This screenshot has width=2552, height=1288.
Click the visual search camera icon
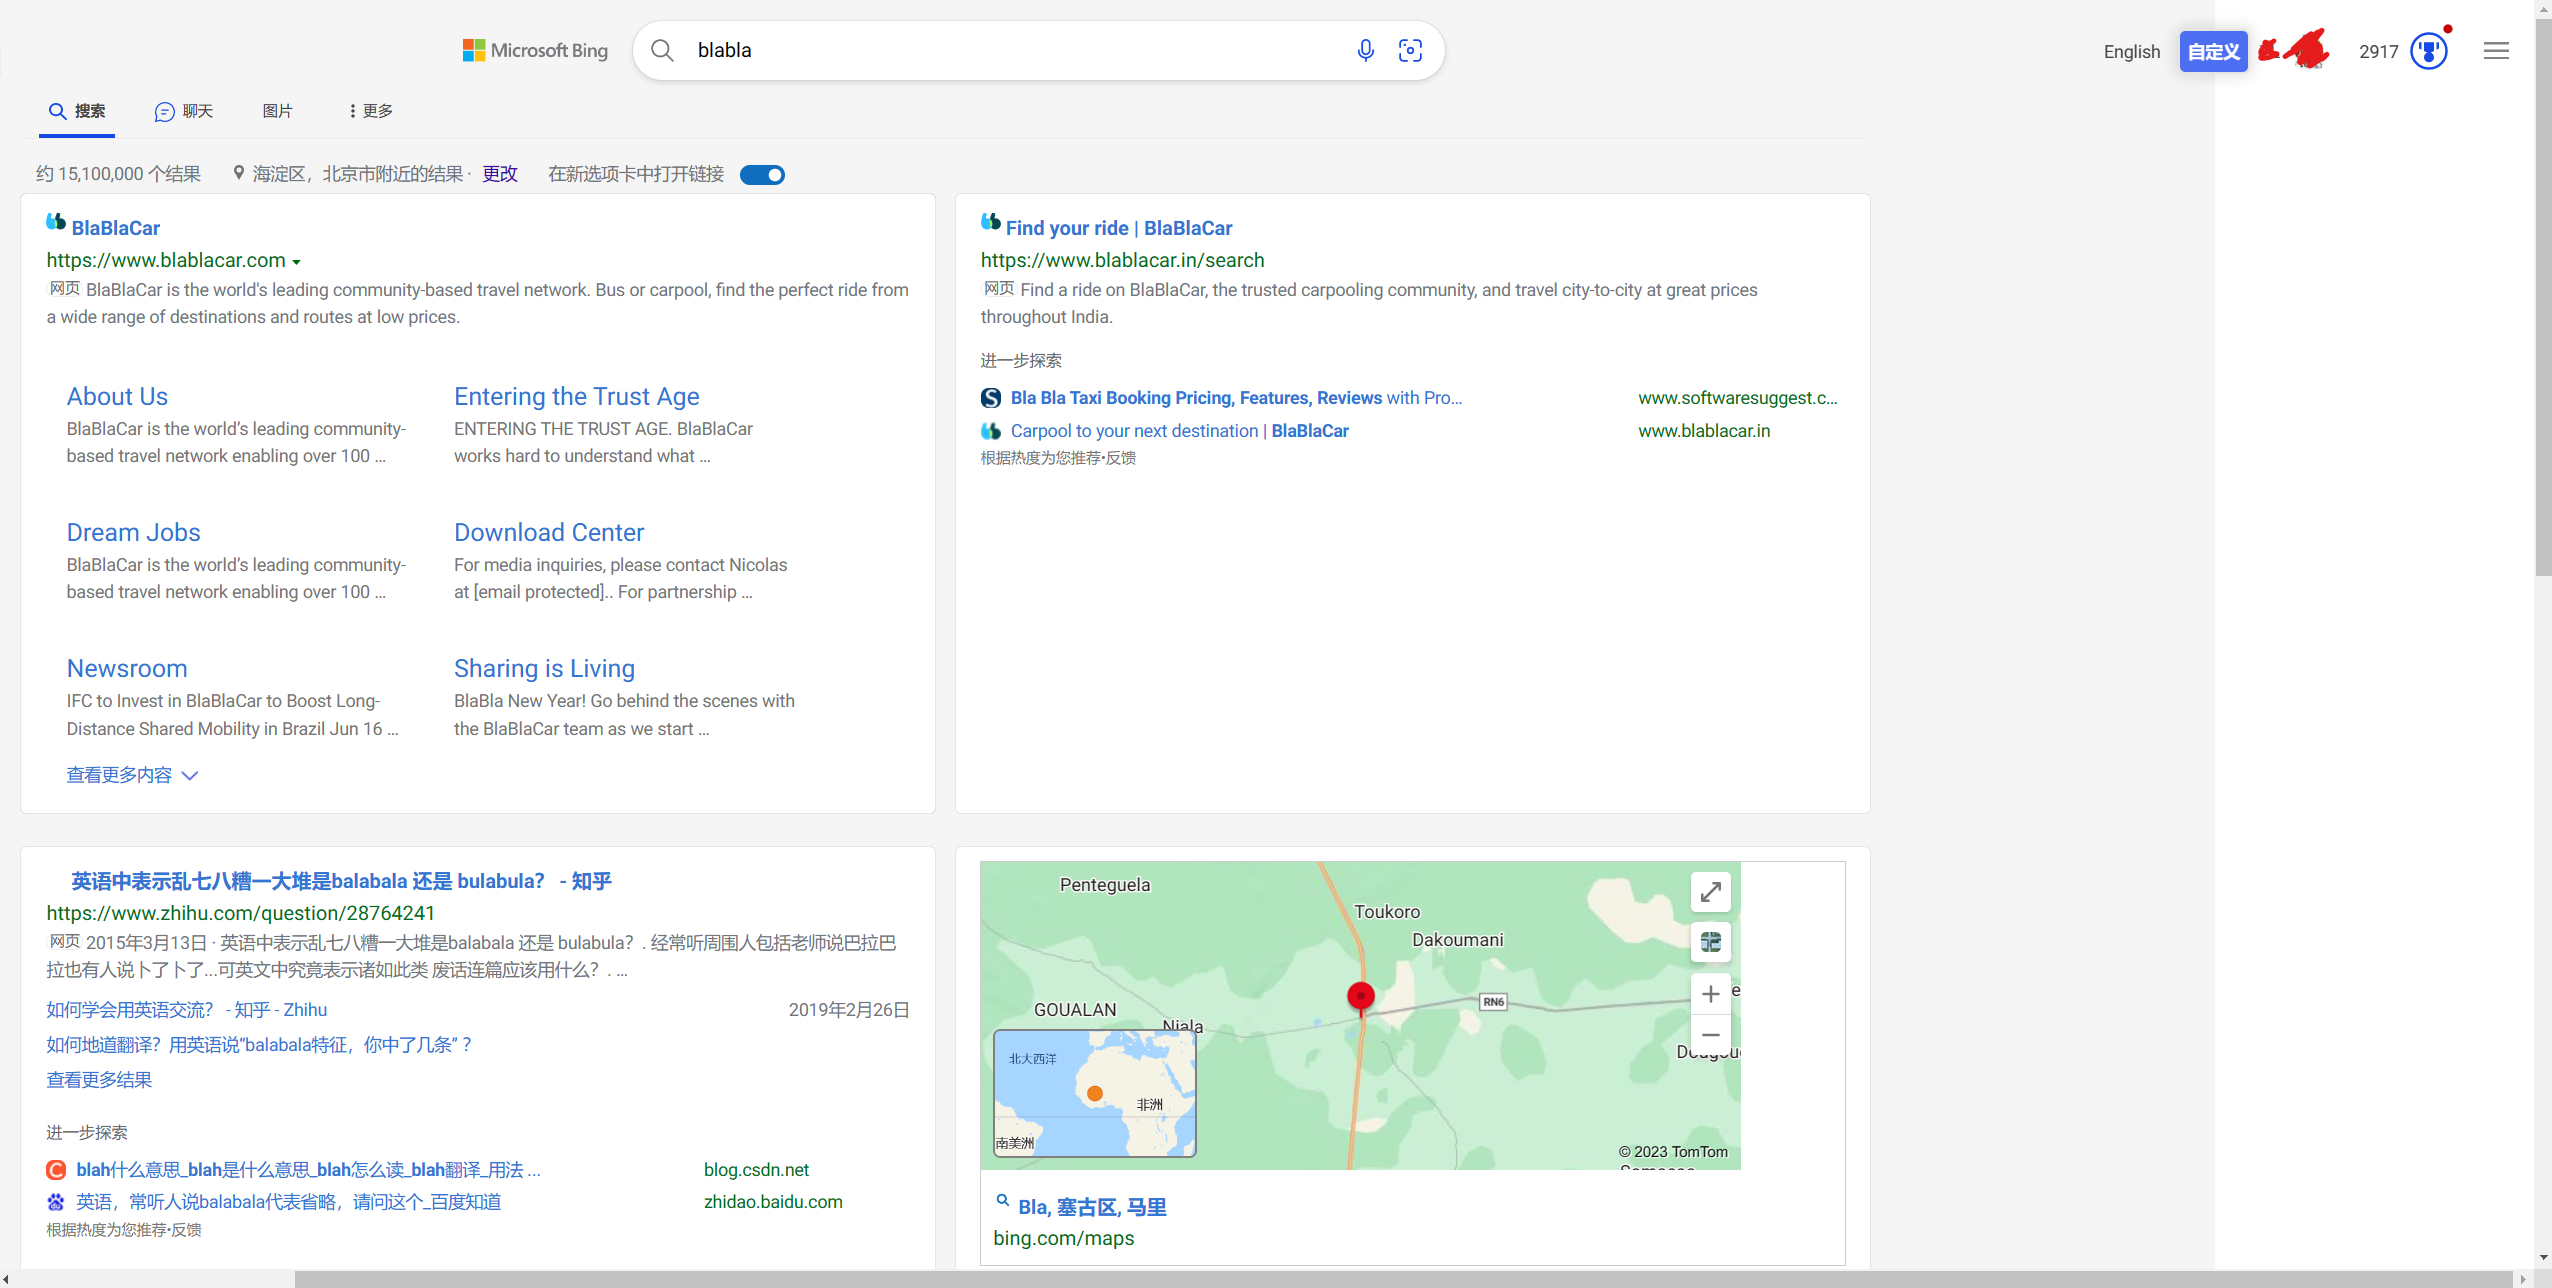tap(1410, 50)
